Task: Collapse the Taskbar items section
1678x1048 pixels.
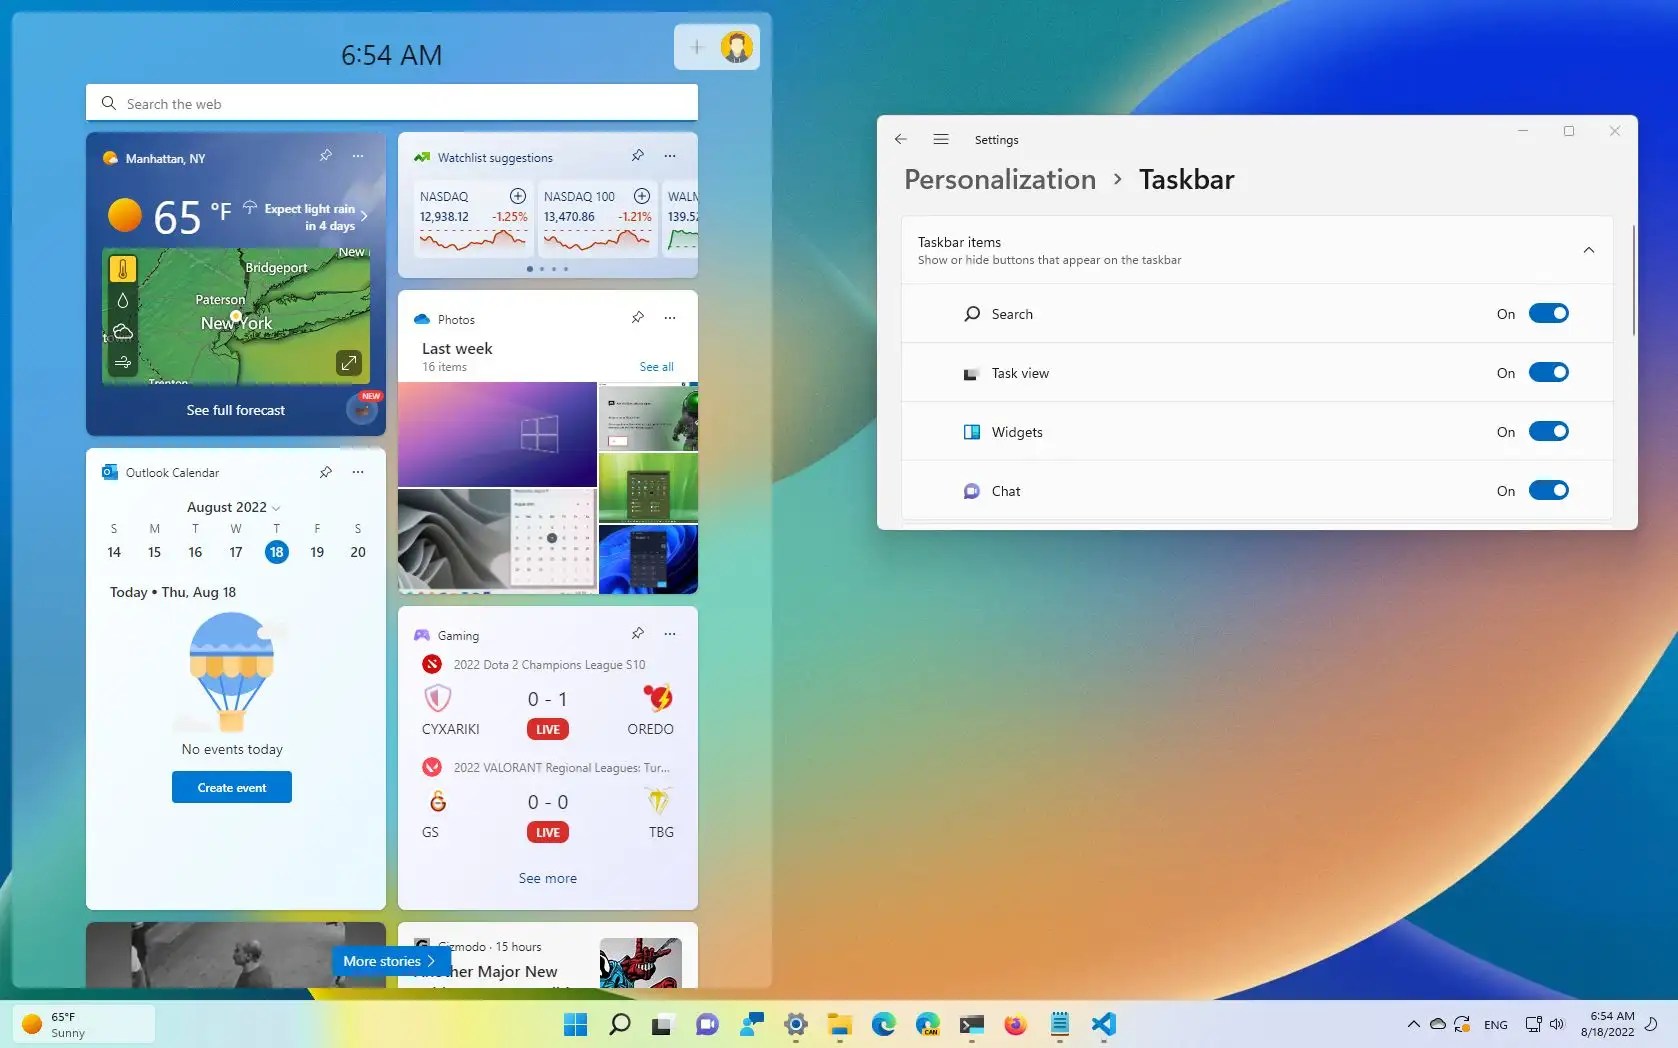Action: point(1588,250)
